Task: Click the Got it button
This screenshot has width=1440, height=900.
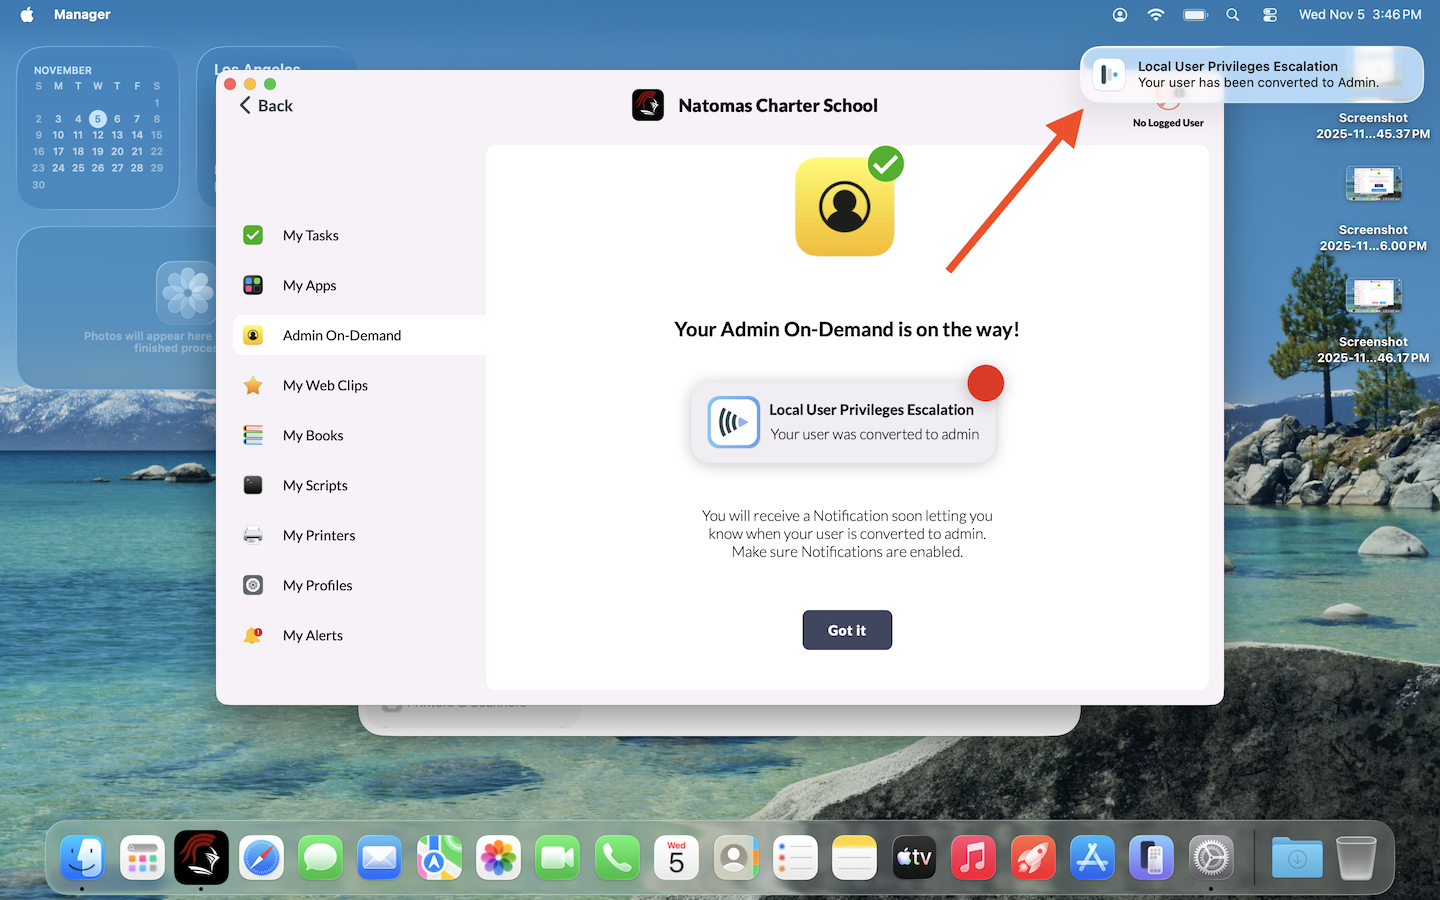Action: click(847, 630)
